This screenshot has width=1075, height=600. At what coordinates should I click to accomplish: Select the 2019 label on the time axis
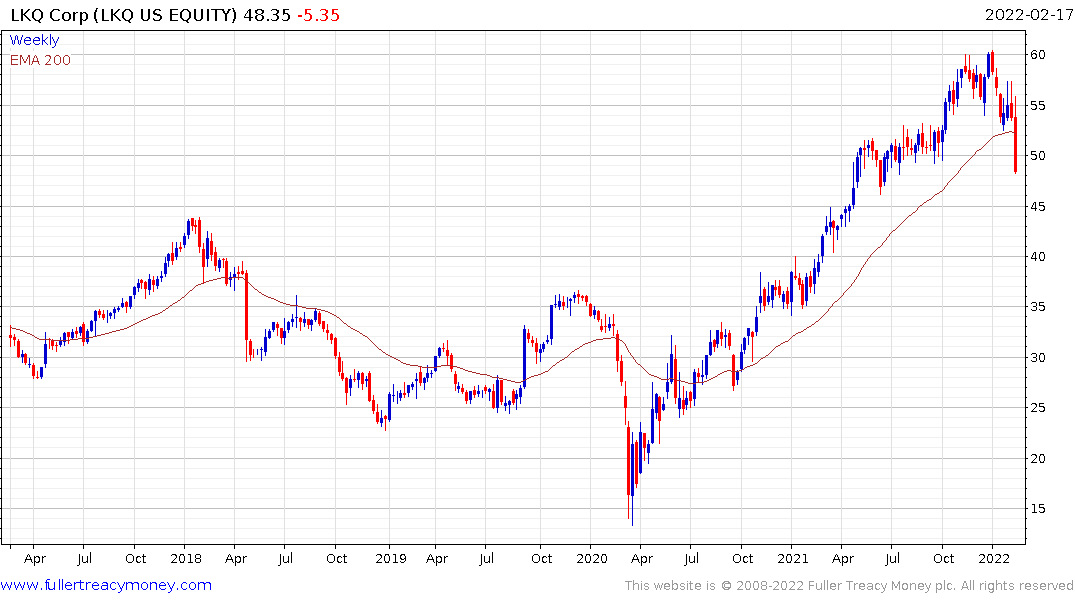(x=391, y=558)
